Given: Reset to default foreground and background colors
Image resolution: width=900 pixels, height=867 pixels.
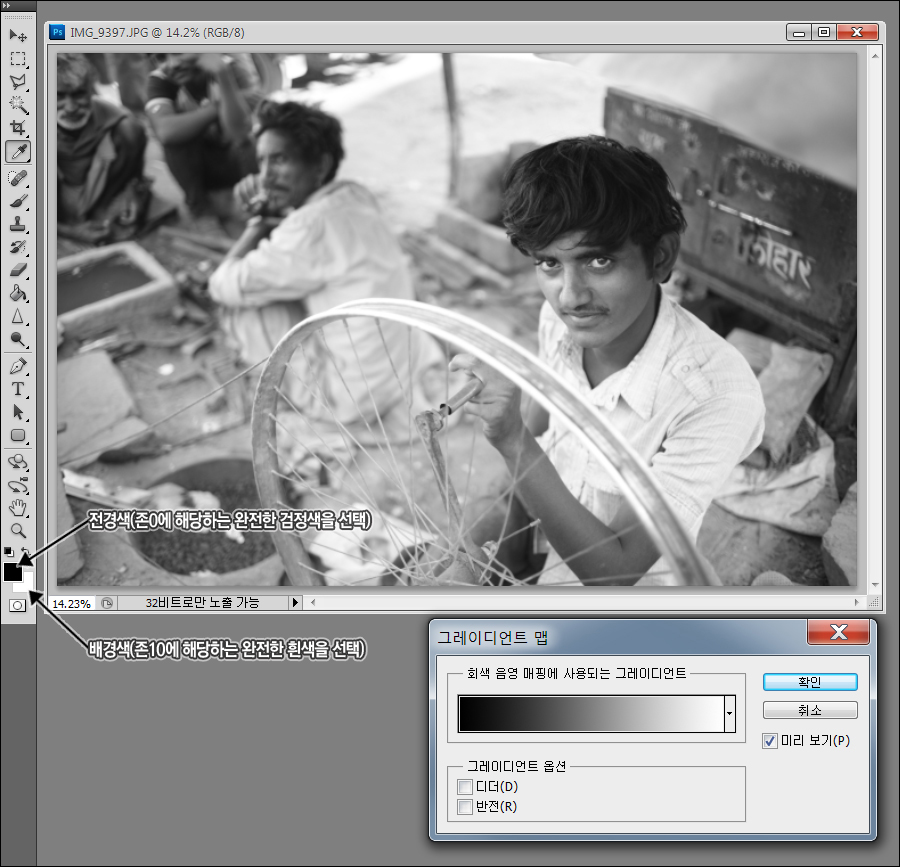Looking at the screenshot, I should point(9,551).
